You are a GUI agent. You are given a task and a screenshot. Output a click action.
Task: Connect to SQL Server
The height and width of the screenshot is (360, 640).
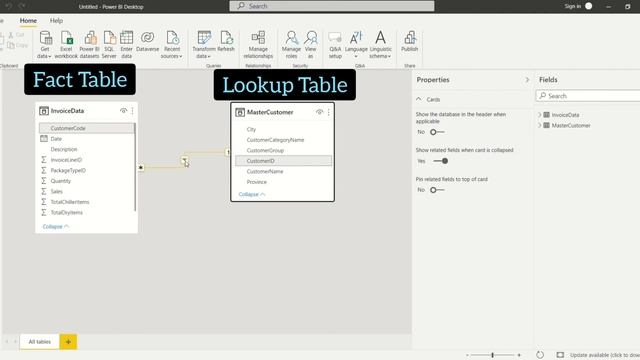point(109,44)
